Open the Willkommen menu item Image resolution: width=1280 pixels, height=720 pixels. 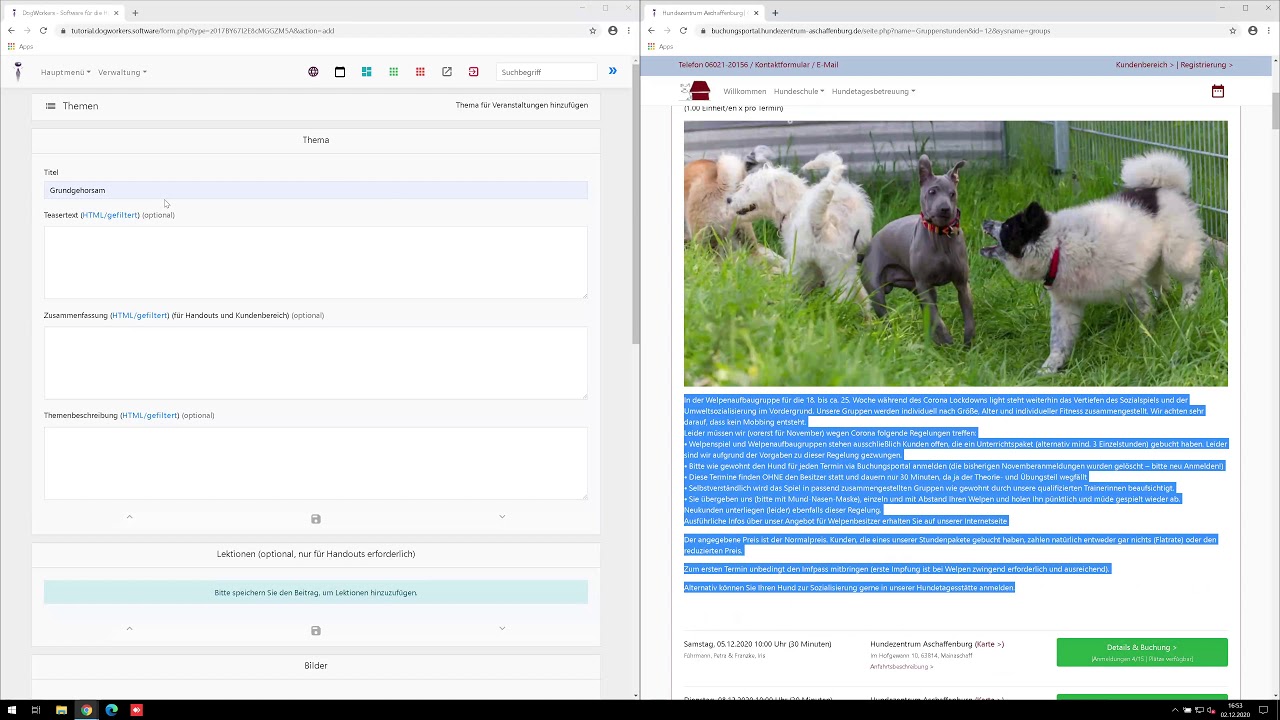pos(745,91)
